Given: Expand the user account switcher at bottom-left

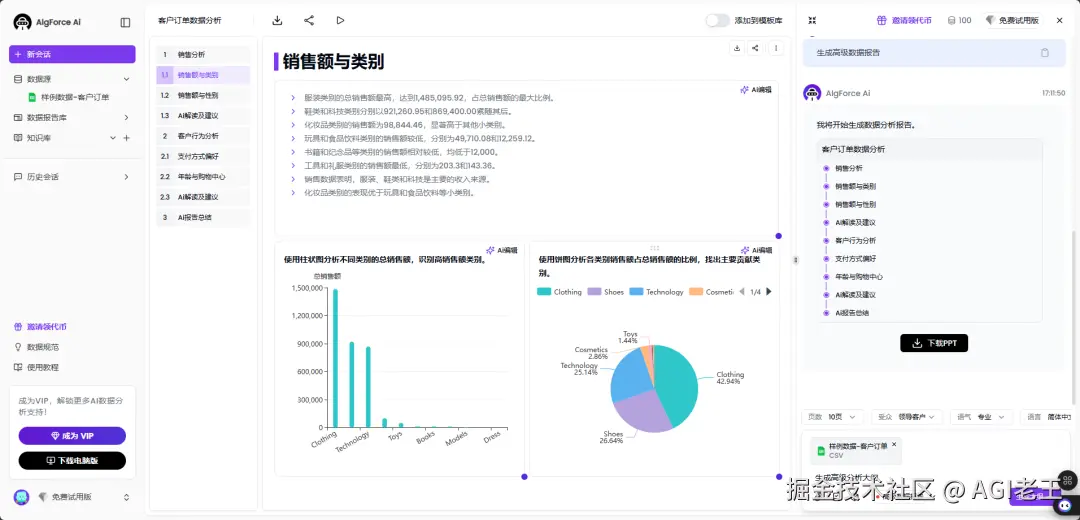Looking at the screenshot, I should click(x=126, y=497).
